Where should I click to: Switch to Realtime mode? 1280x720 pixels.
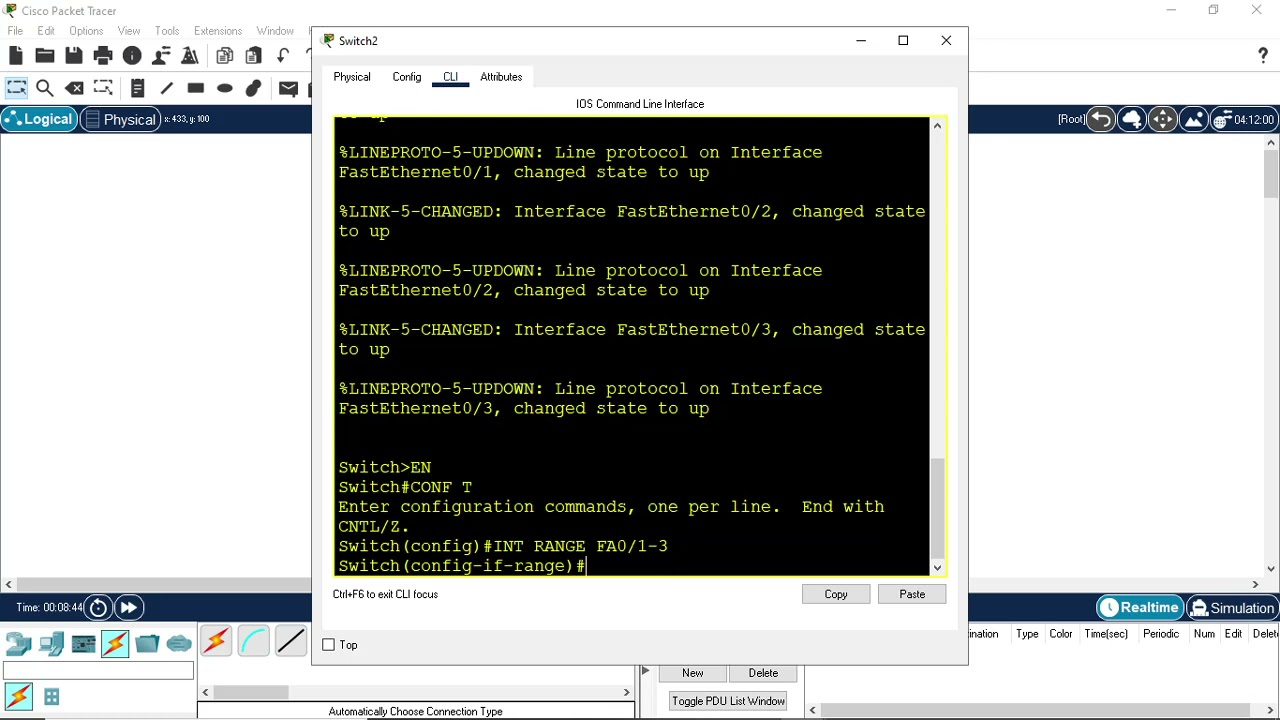coord(1140,608)
